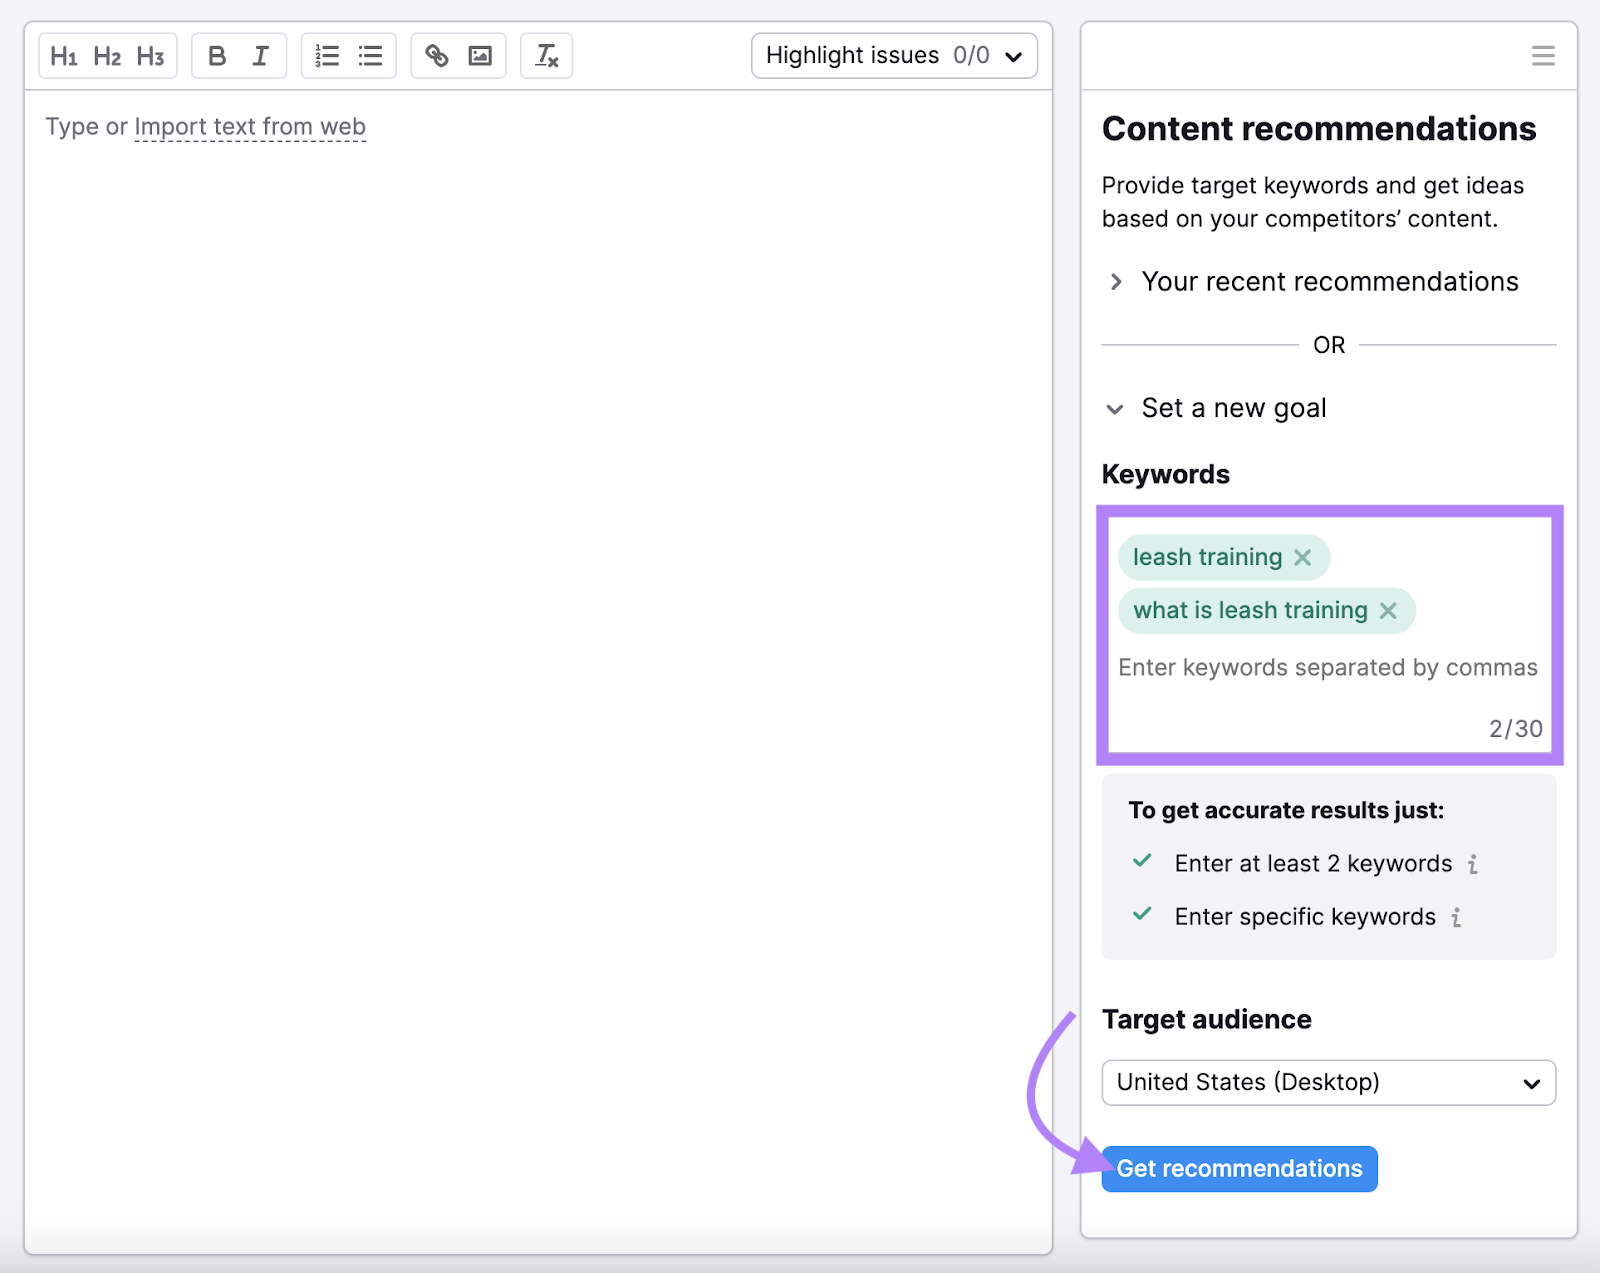Apply Heading 3 formatting
1600x1273 pixels.
(151, 56)
